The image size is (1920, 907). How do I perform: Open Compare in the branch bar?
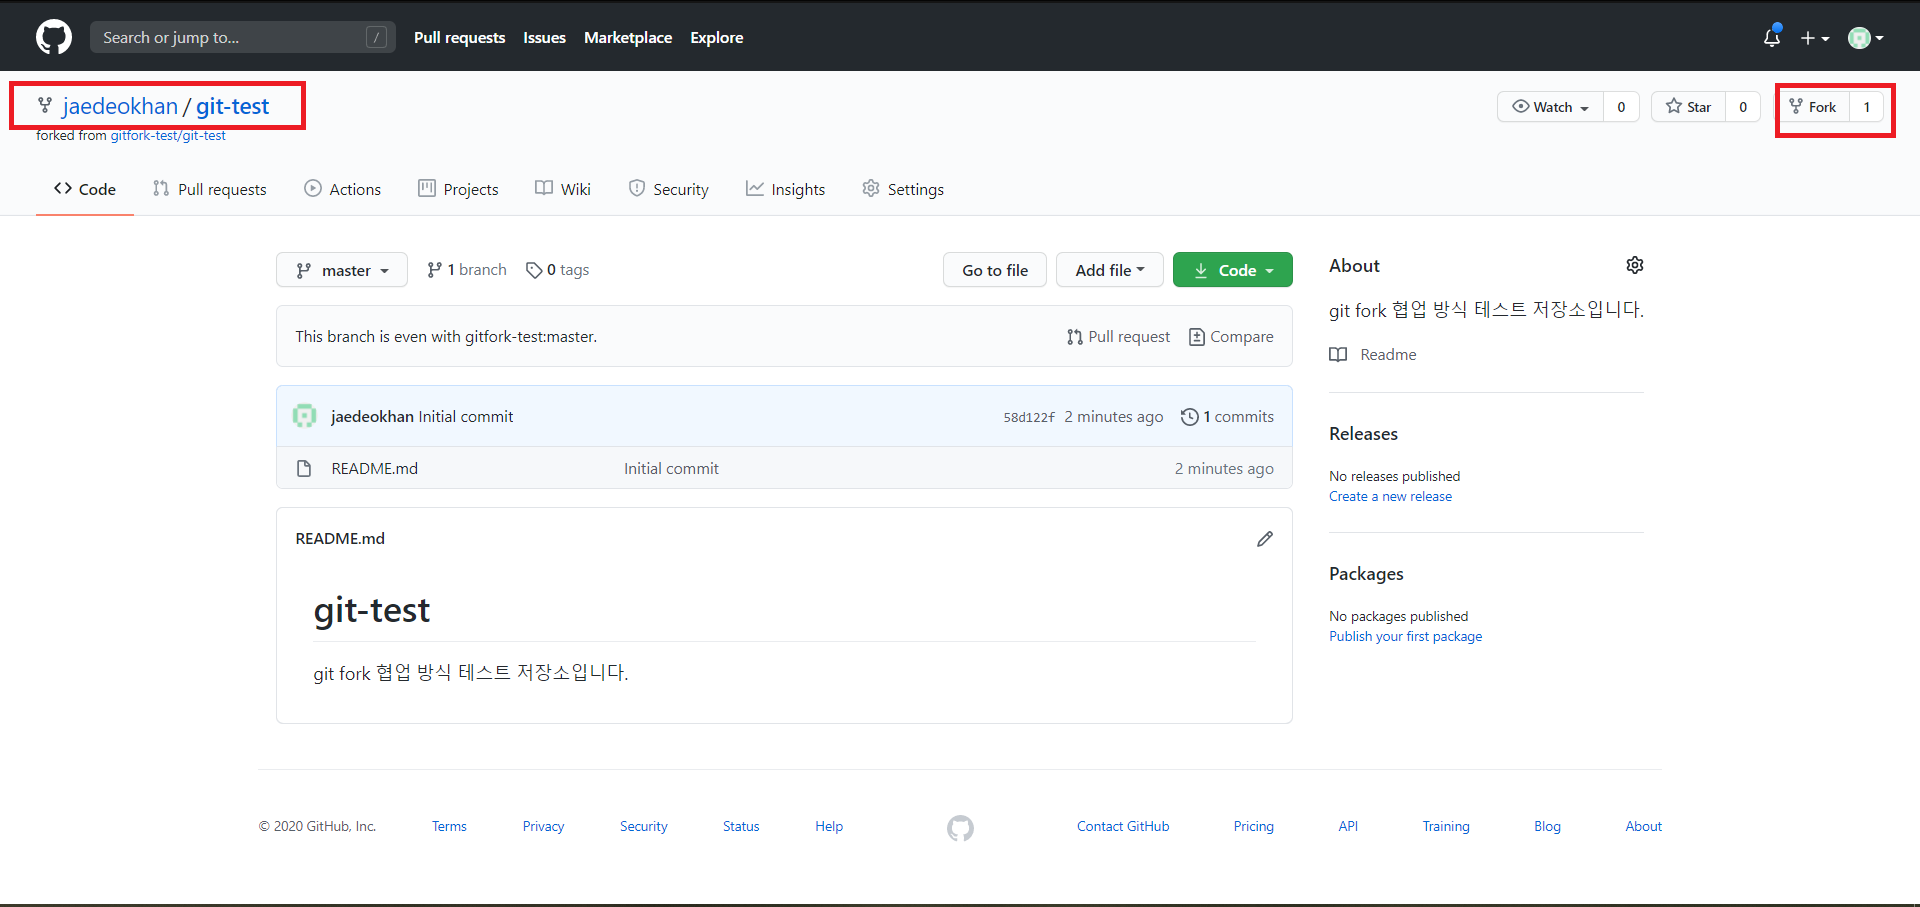(1231, 337)
